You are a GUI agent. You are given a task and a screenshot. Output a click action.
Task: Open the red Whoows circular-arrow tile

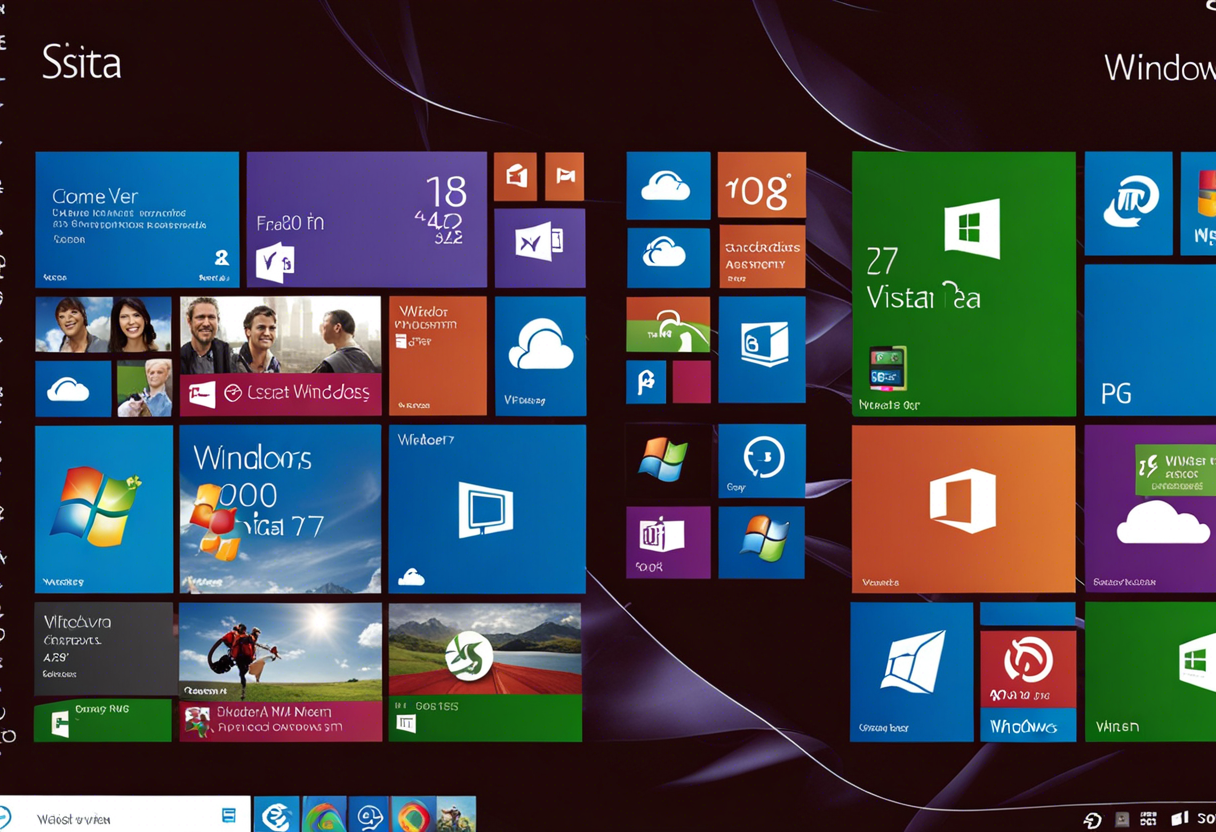(x=1027, y=671)
